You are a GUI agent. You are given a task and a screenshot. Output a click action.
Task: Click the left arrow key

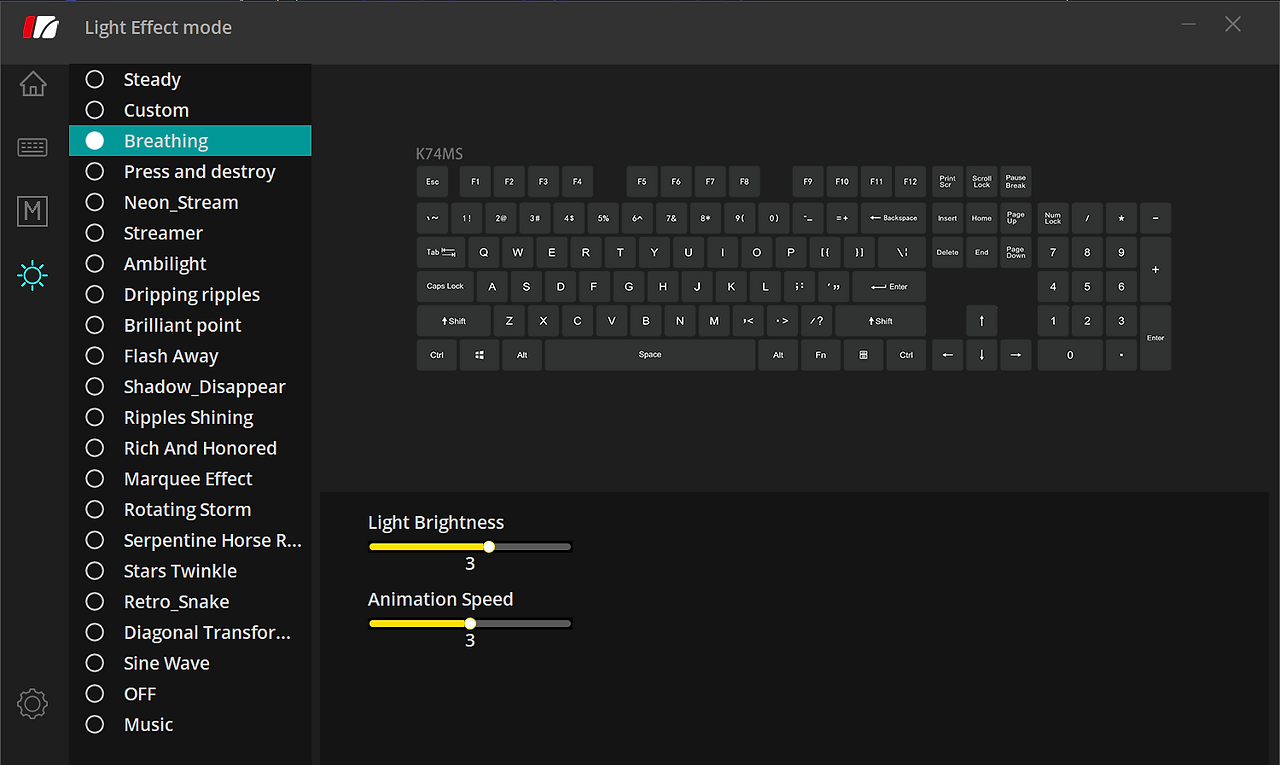pos(948,355)
